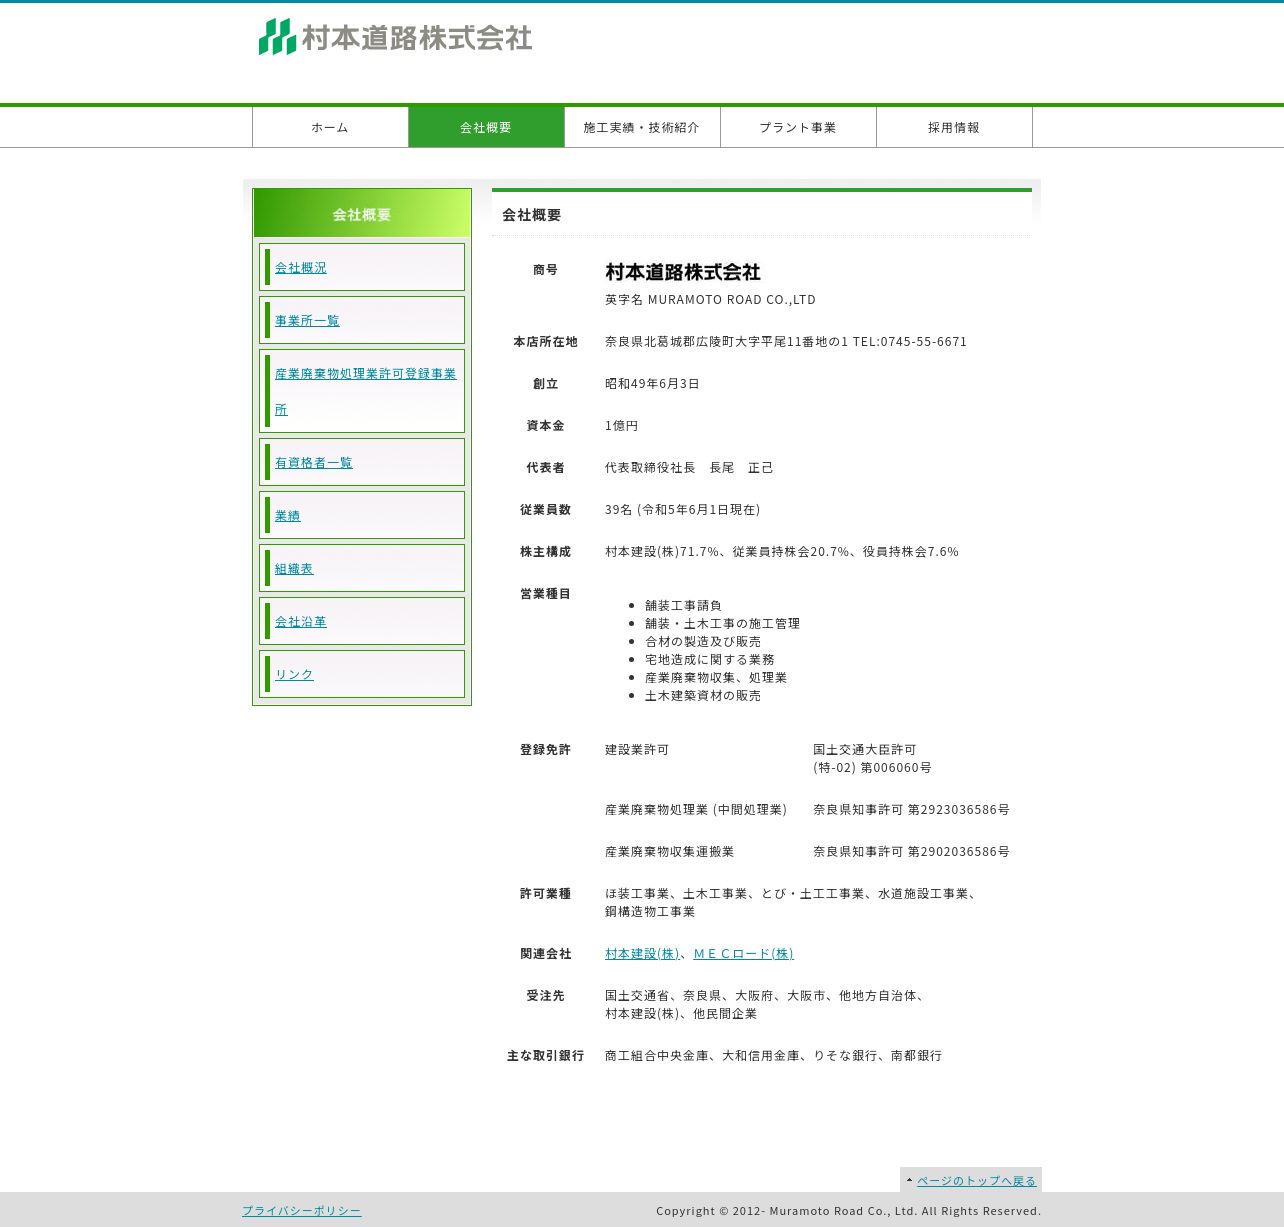Click permit number 第2902036586号
This screenshot has height=1227, width=1284.
click(x=959, y=852)
